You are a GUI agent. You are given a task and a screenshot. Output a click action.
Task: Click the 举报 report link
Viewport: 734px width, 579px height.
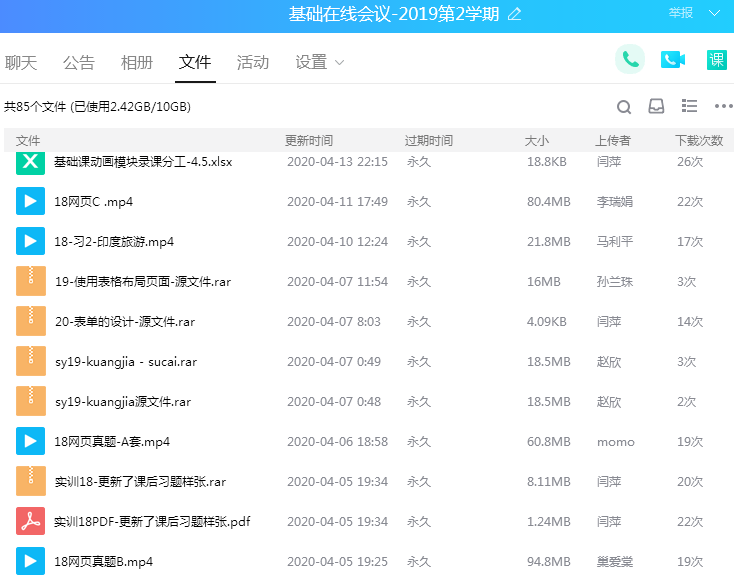(x=681, y=13)
